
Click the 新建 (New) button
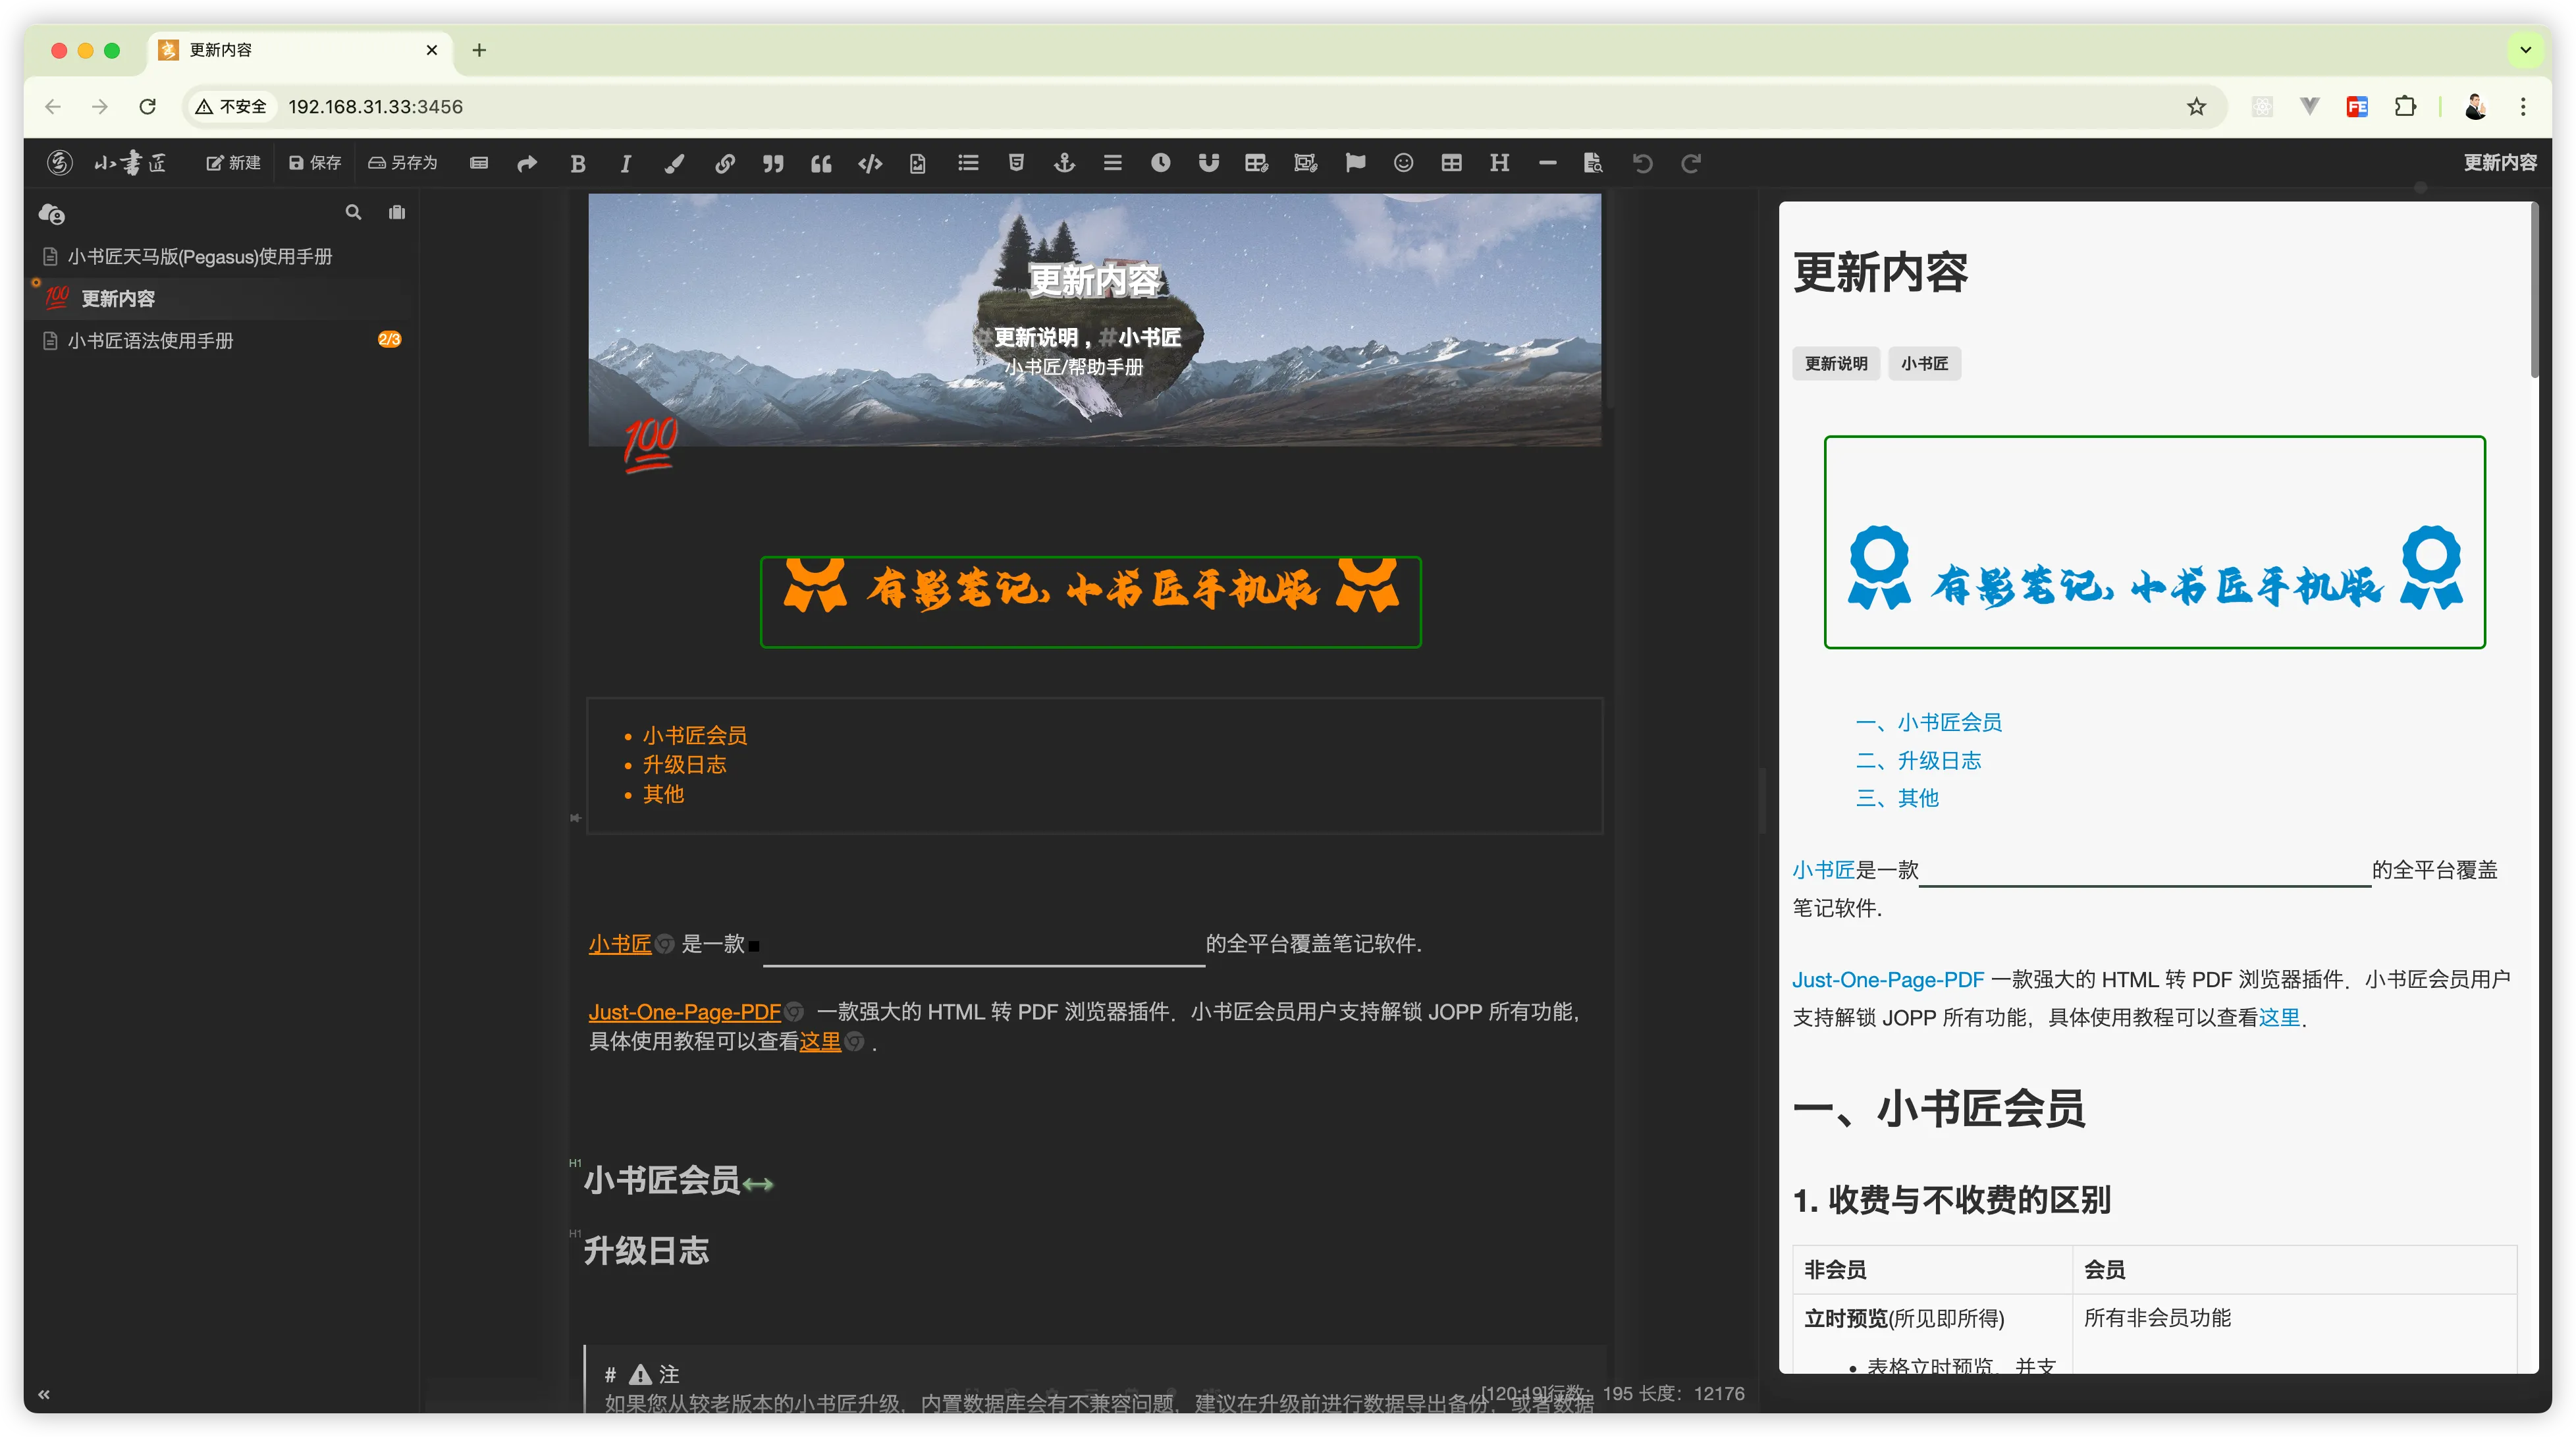point(233,163)
